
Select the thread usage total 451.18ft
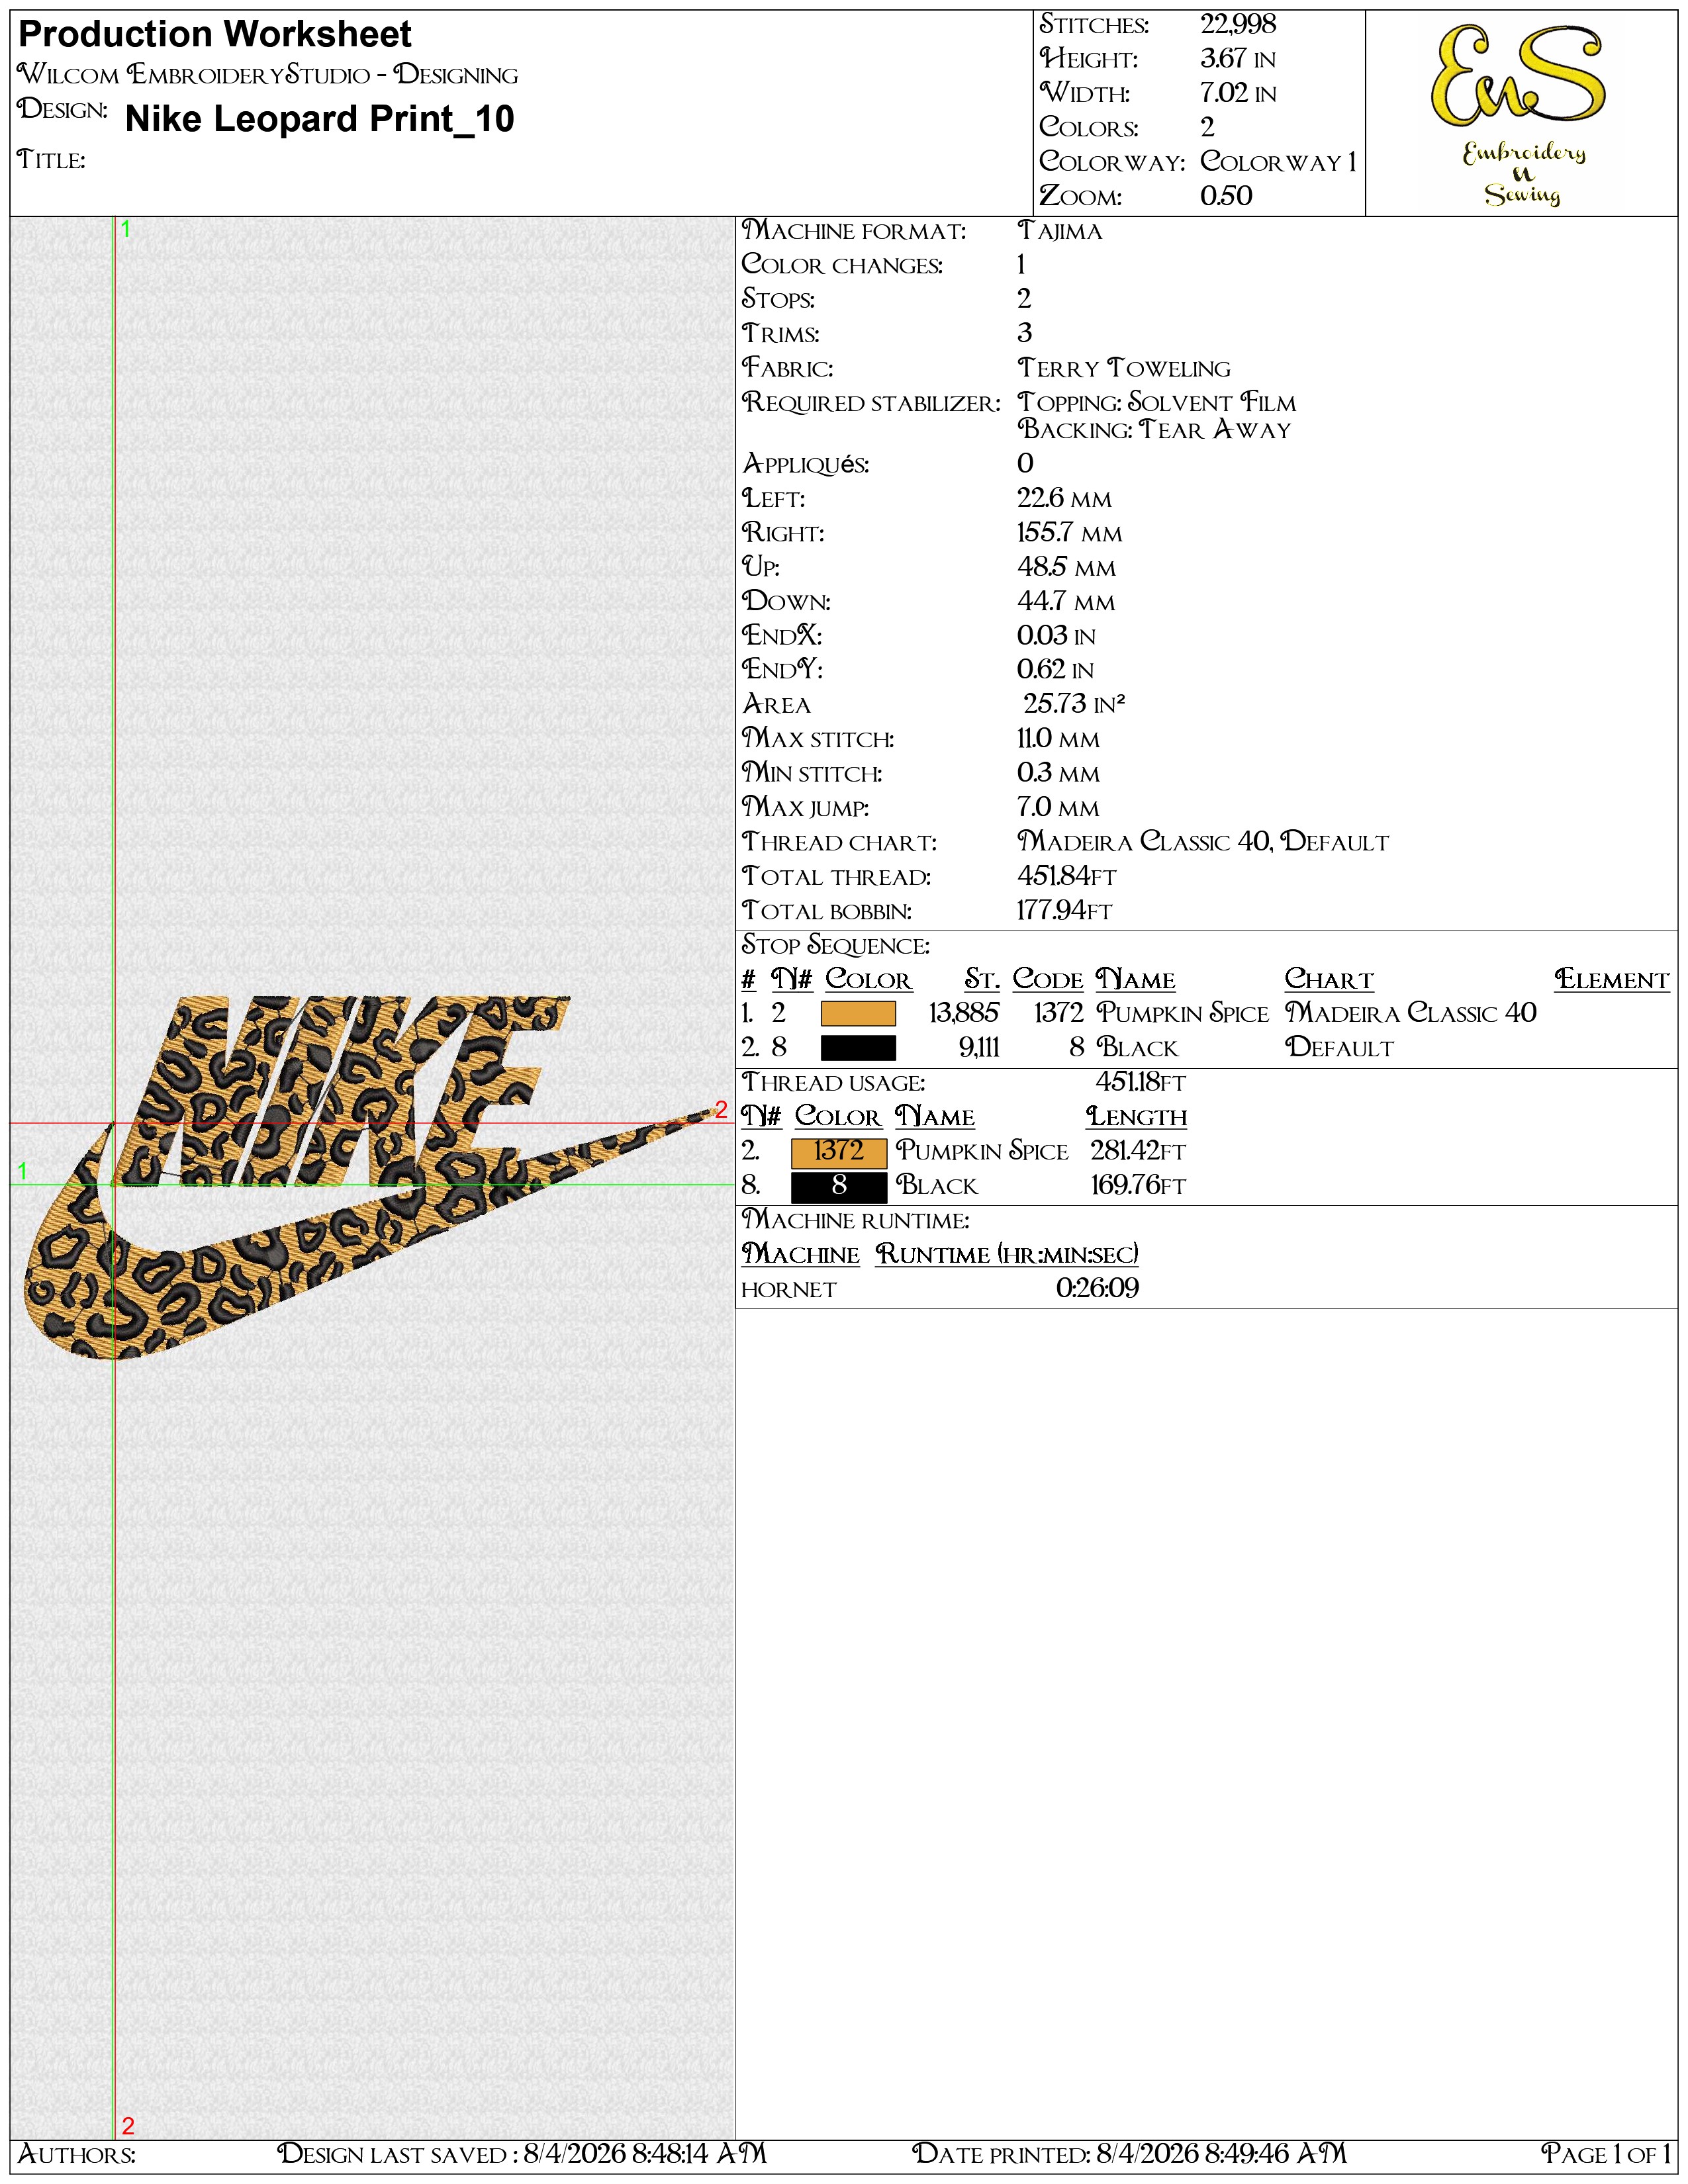(1141, 1083)
